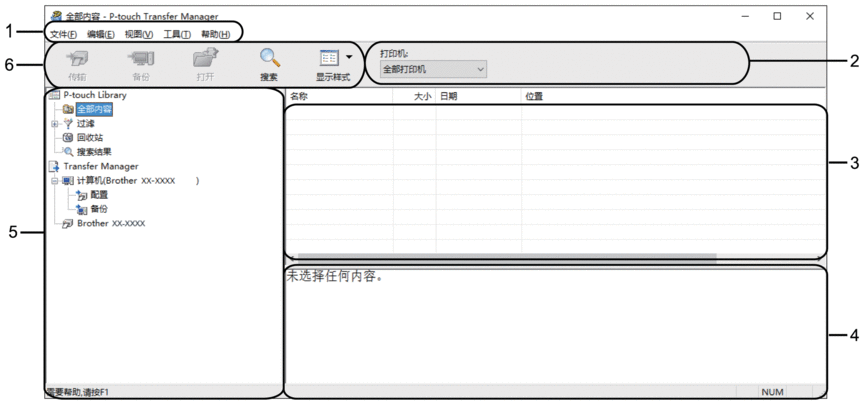Viewport: 864px width, 403px height.
Task: Open the 视图(V) menu
Action: tap(139, 34)
